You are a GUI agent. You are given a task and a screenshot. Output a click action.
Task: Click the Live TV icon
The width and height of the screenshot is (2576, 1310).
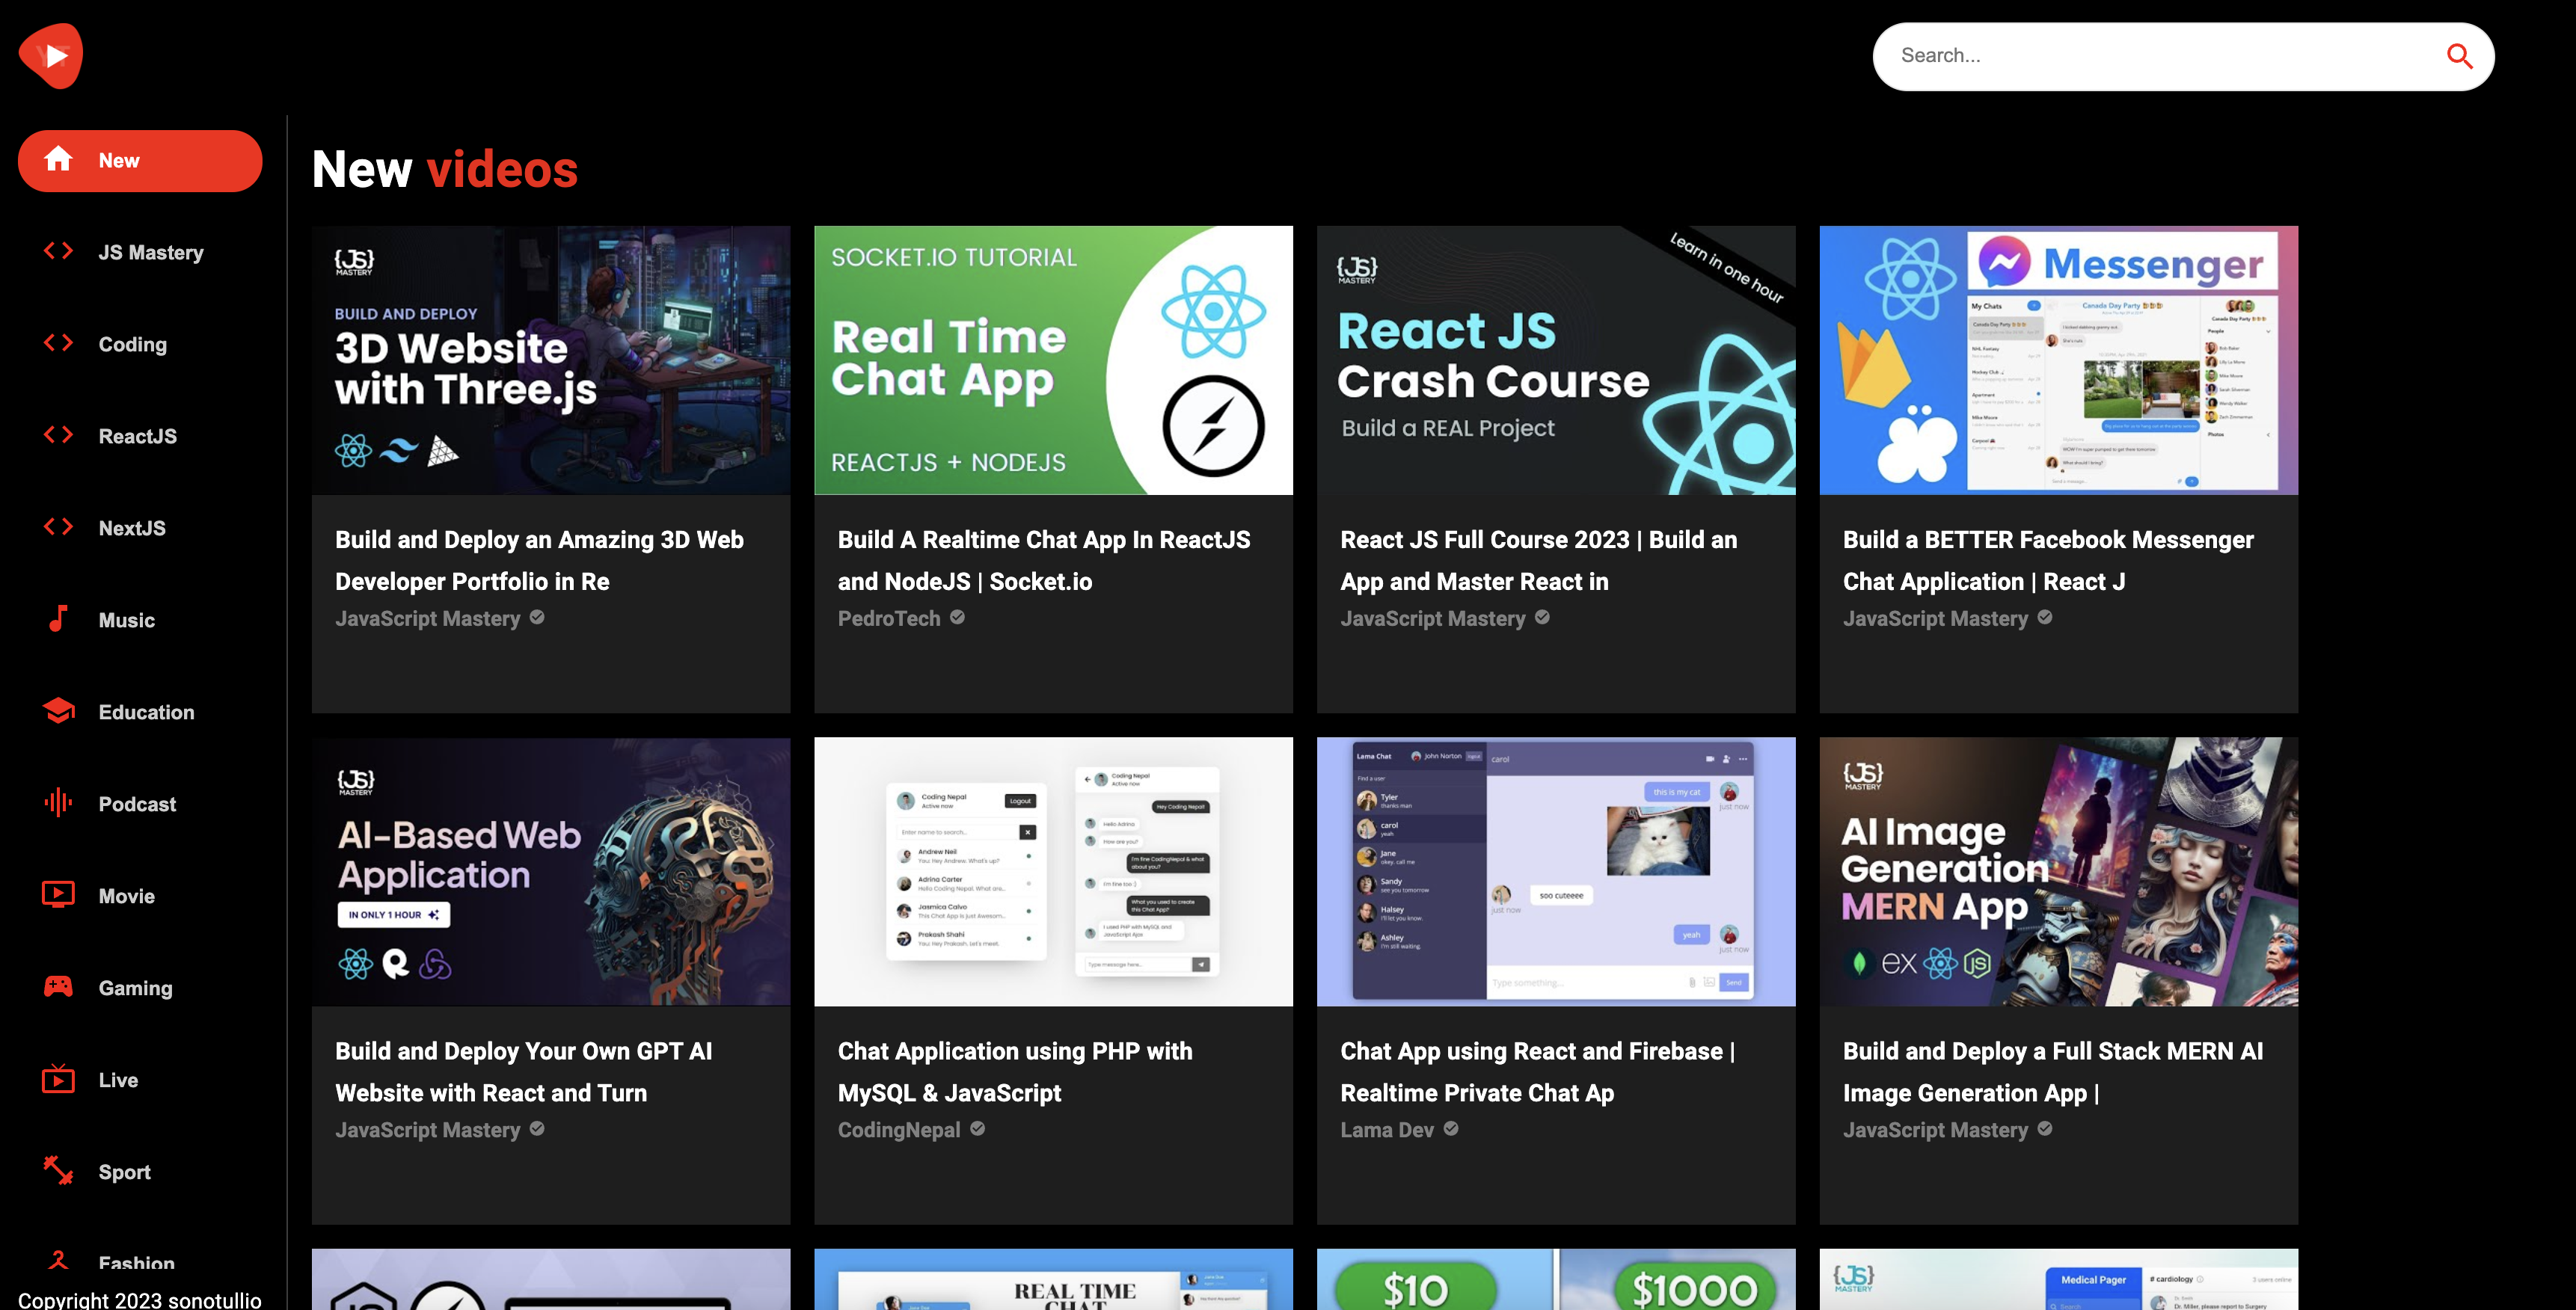pyautogui.click(x=59, y=1079)
